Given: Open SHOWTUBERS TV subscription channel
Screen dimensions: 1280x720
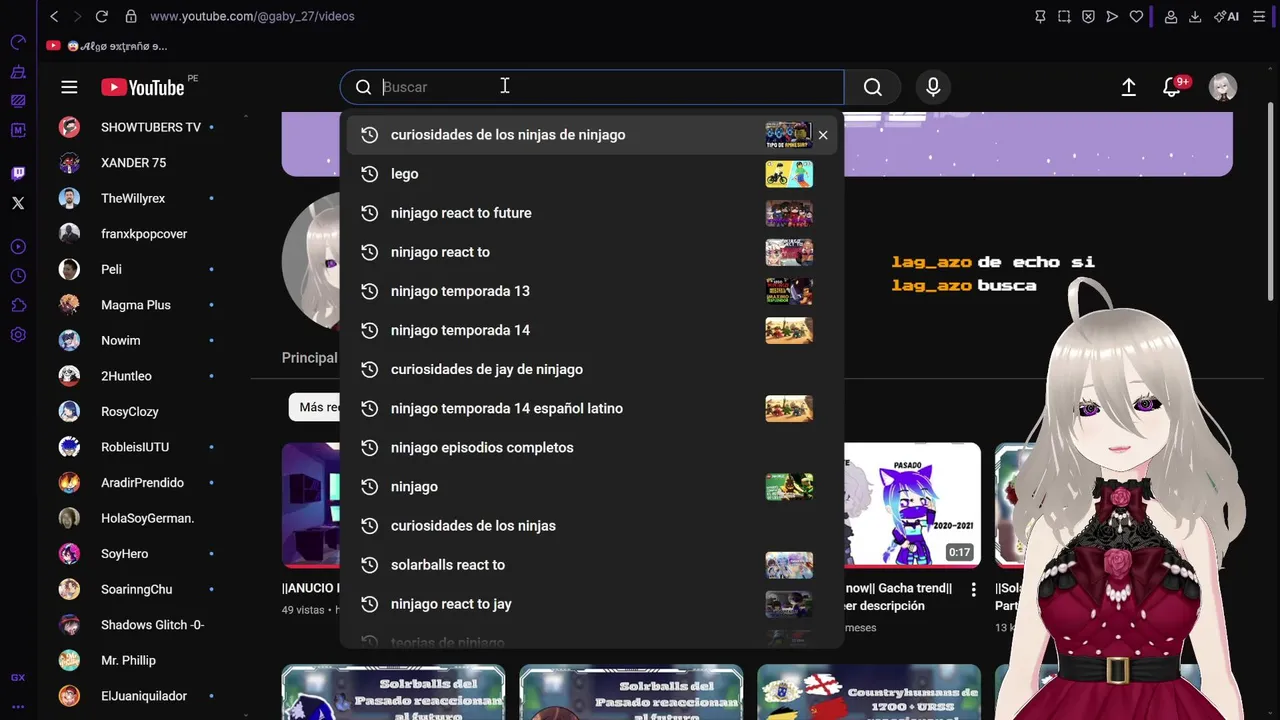Looking at the screenshot, I should (x=137, y=127).
